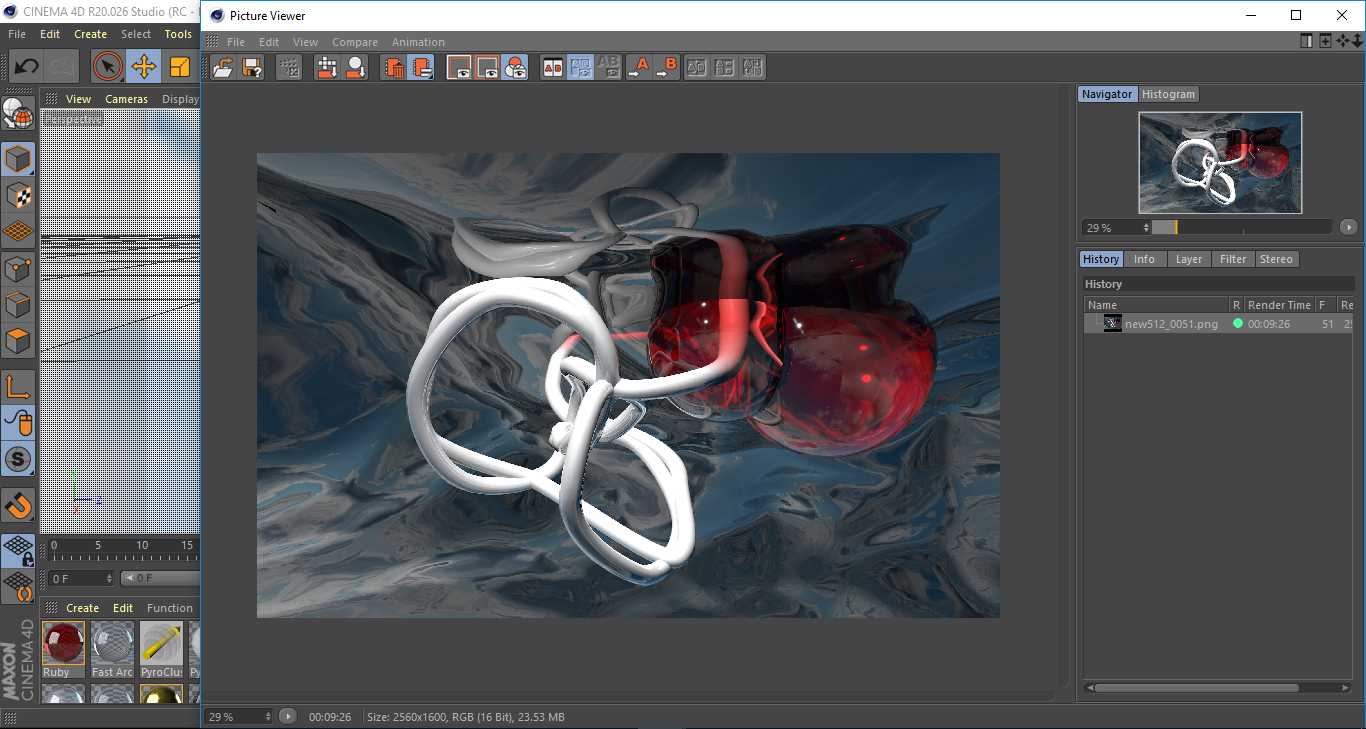Switch to Texture mode
This screenshot has width=1366, height=729.
(x=18, y=195)
